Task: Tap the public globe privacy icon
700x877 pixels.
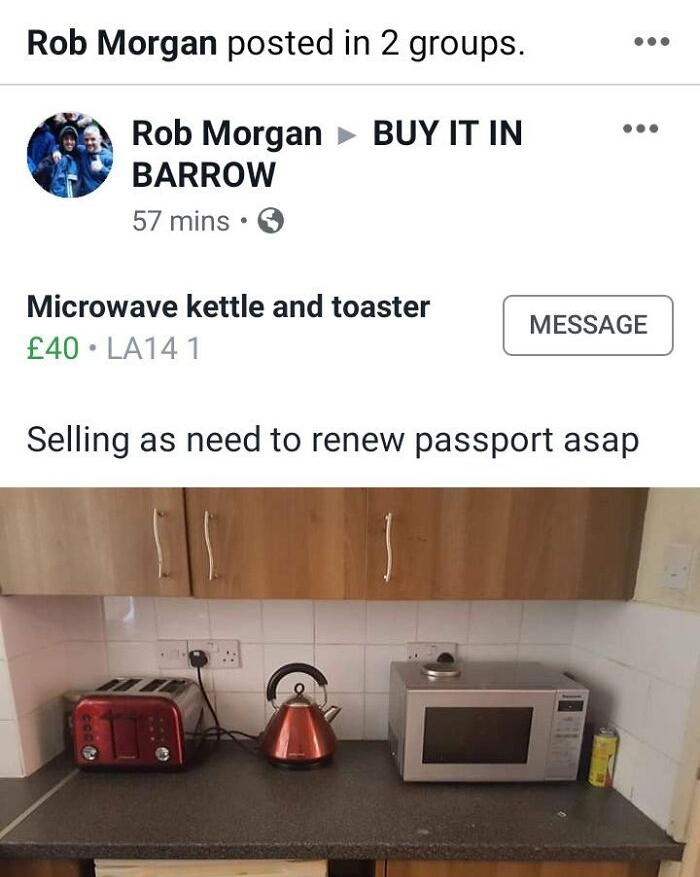Action: tap(271, 221)
